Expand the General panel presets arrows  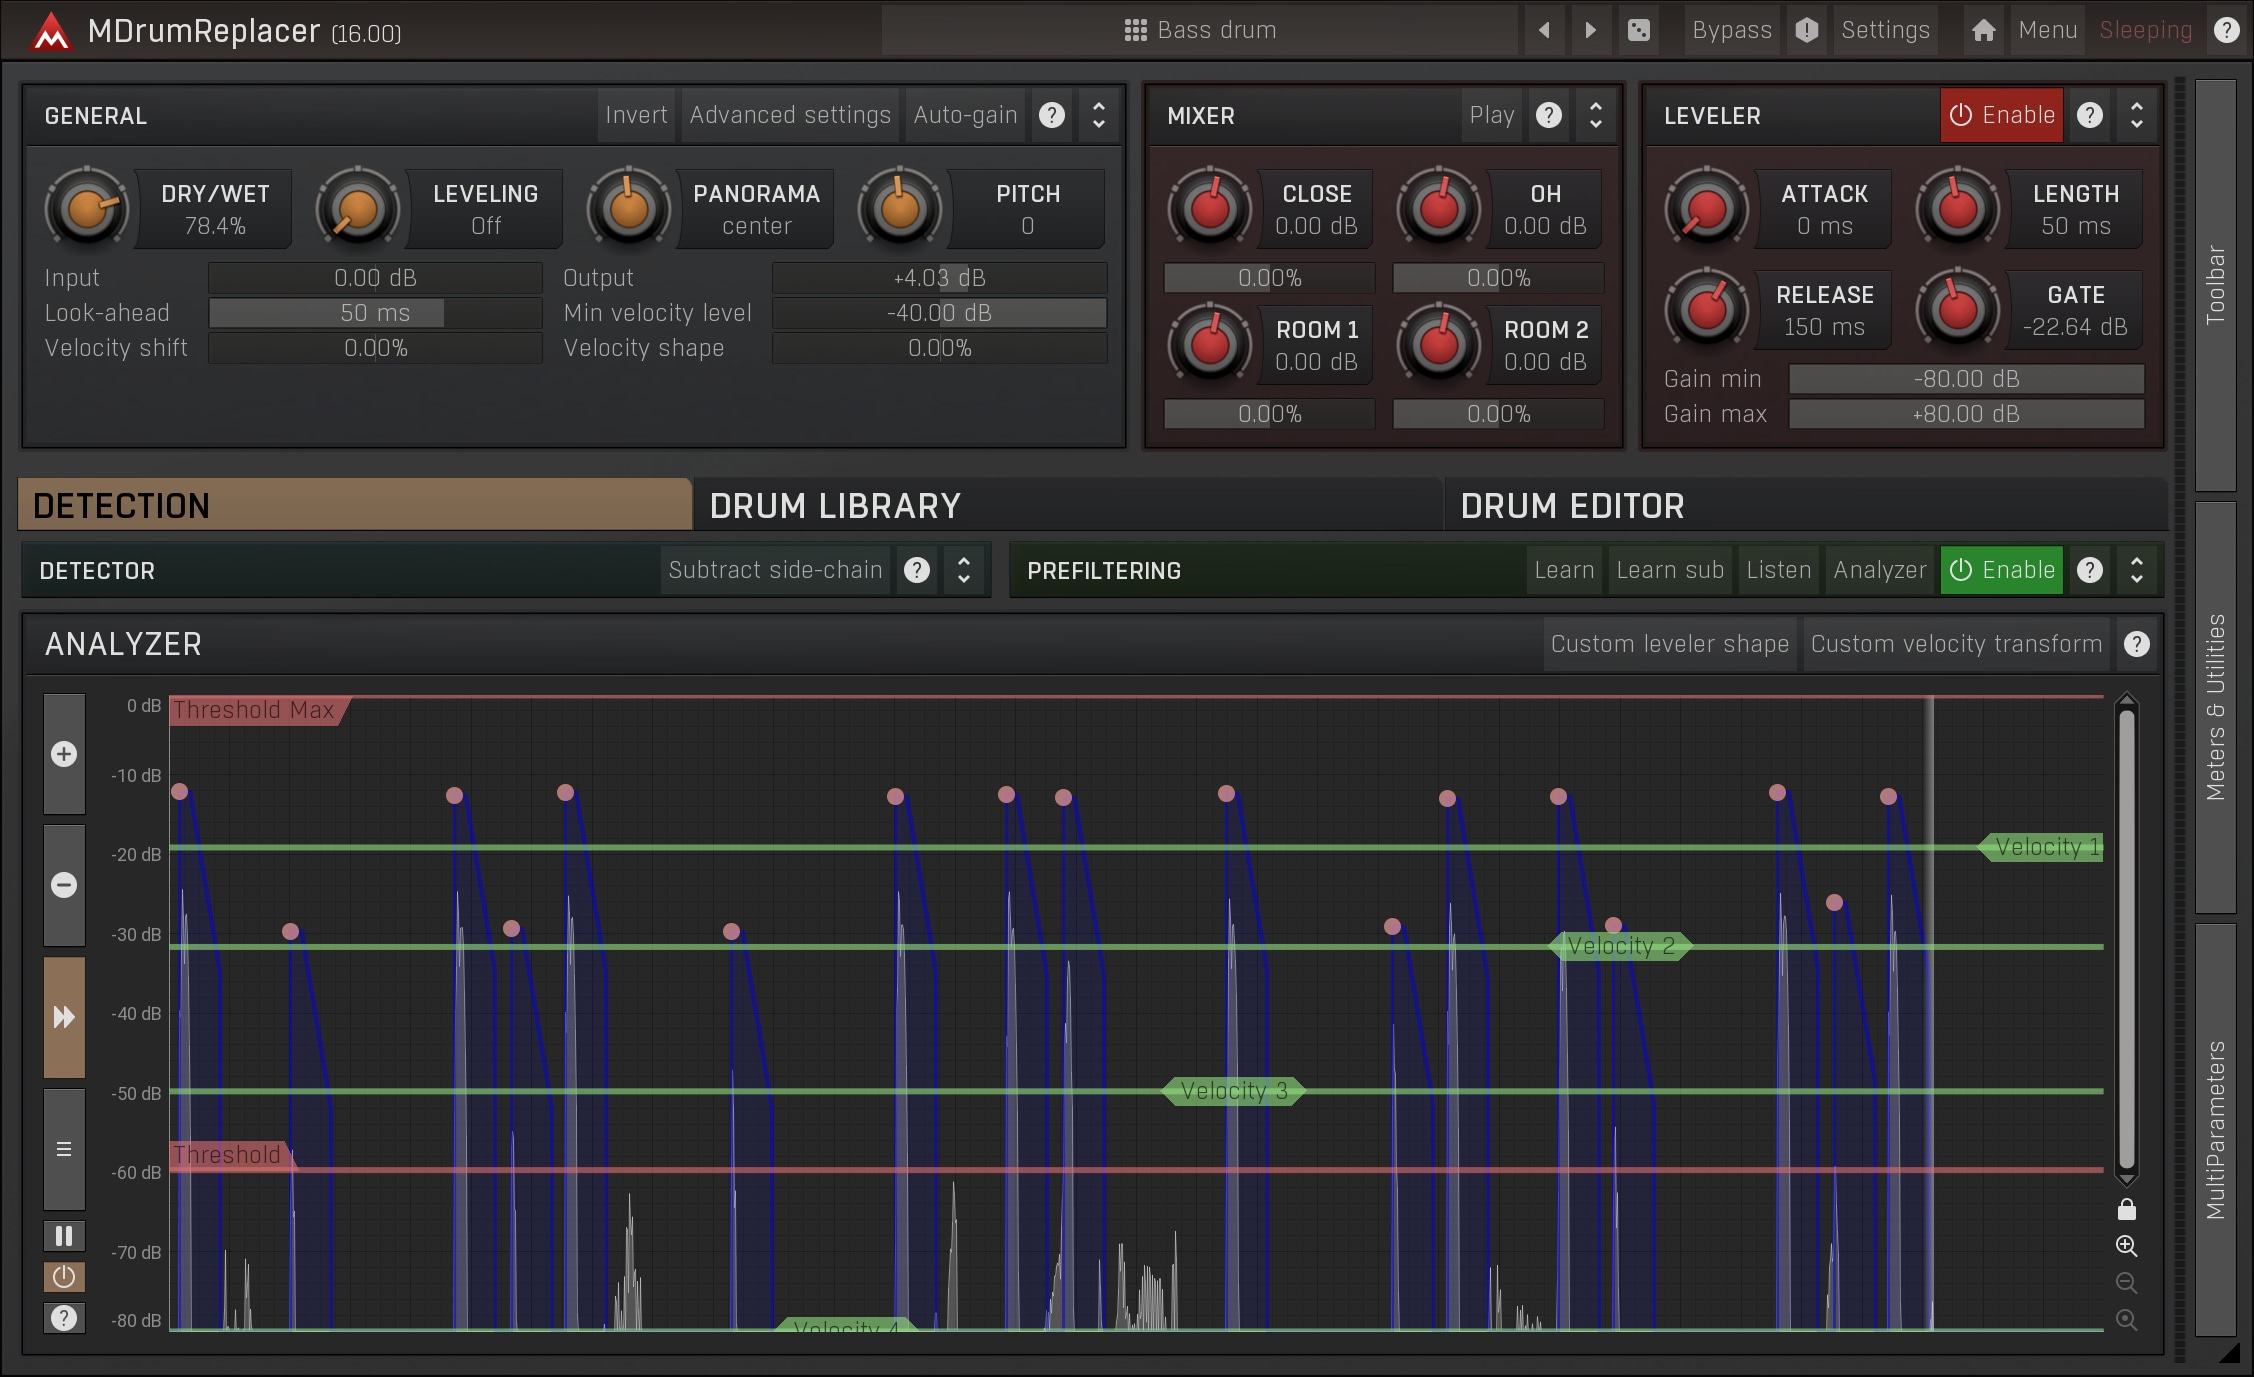[x=1098, y=115]
